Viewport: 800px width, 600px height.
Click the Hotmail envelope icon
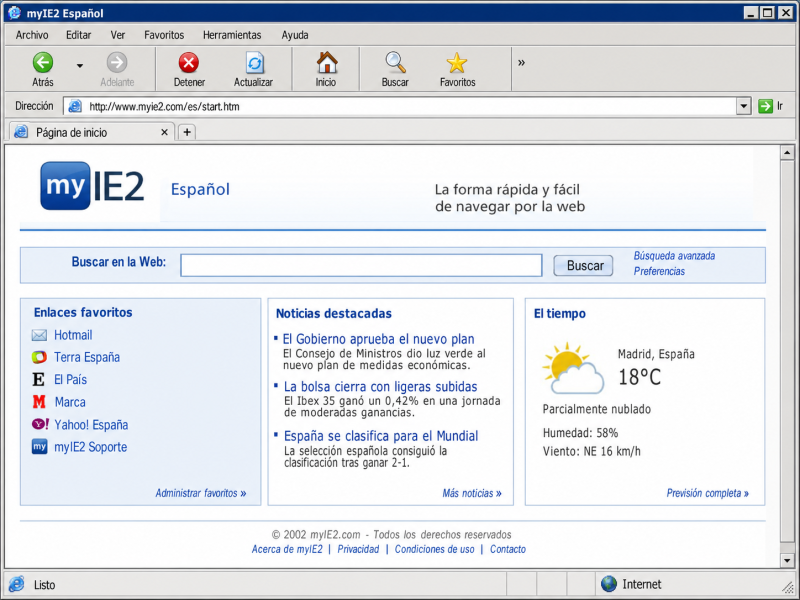[39, 335]
